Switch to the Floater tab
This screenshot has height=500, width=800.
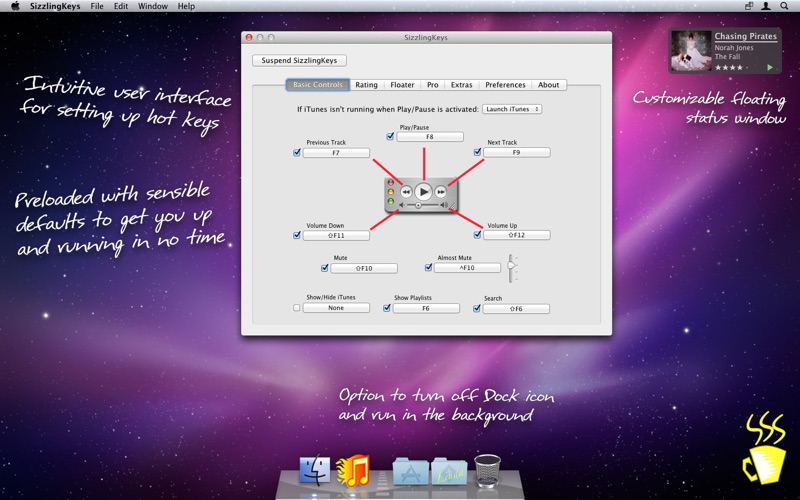[x=402, y=85]
